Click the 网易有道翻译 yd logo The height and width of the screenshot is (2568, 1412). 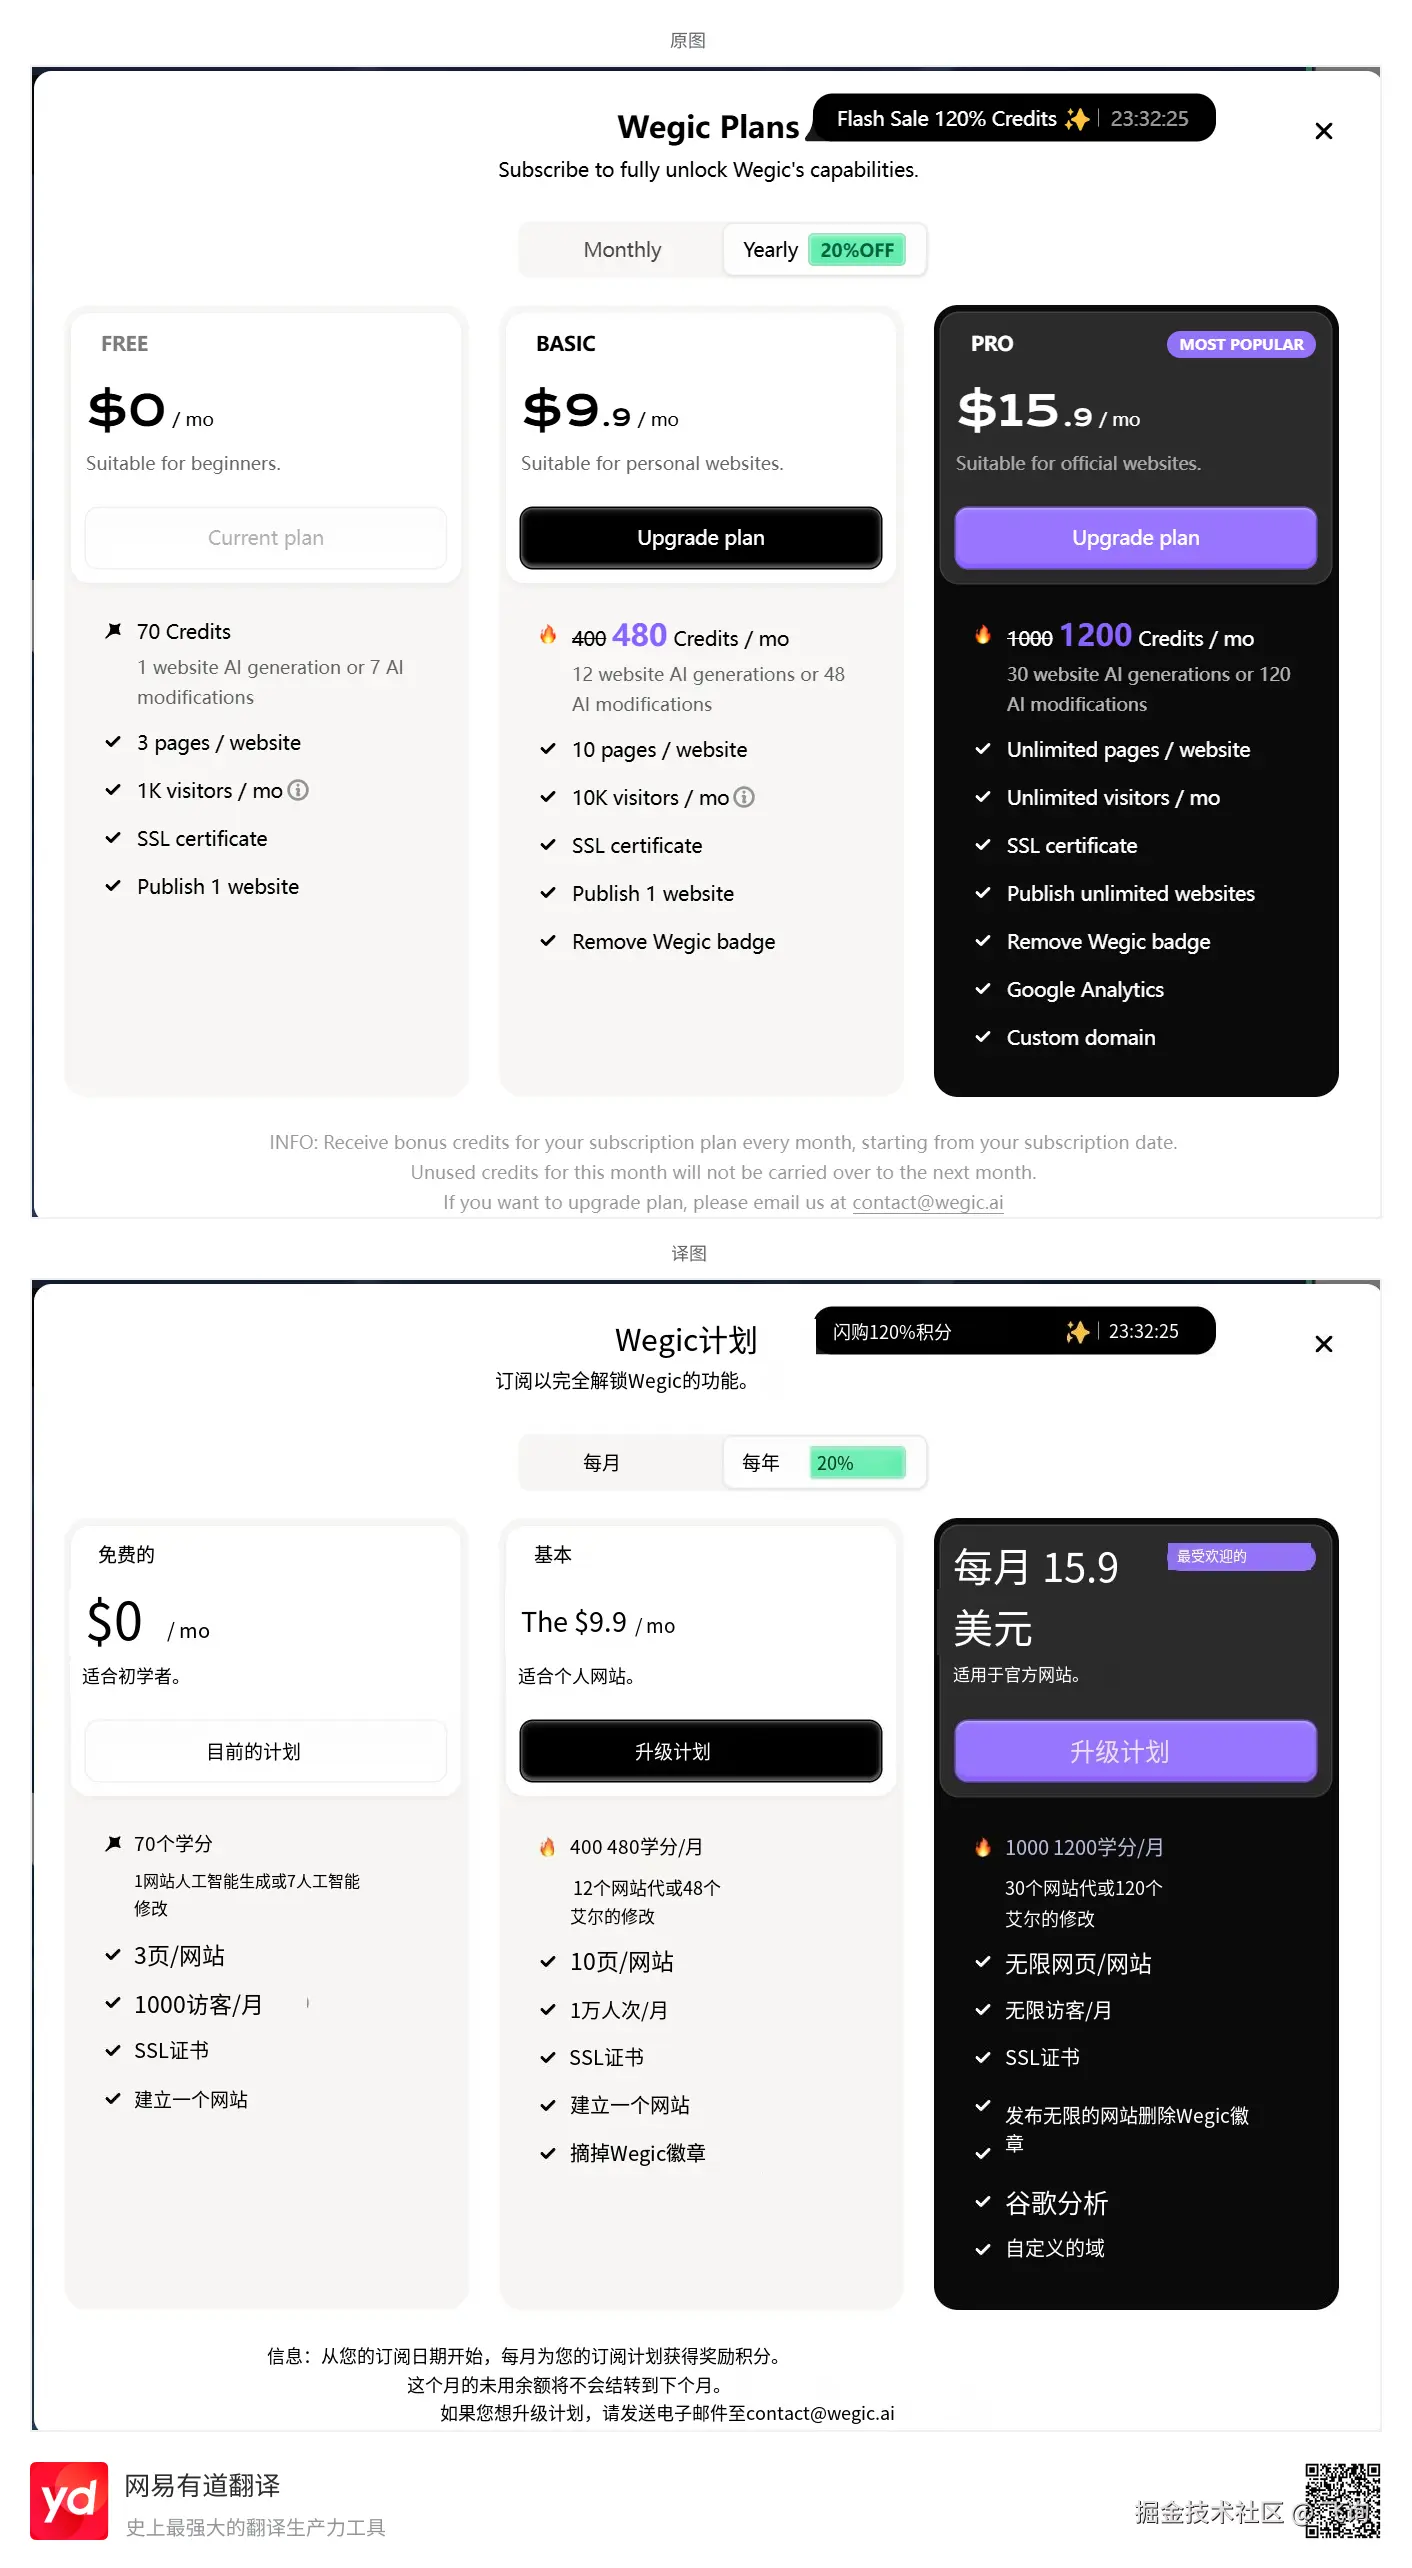pyautogui.click(x=69, y=2501)
